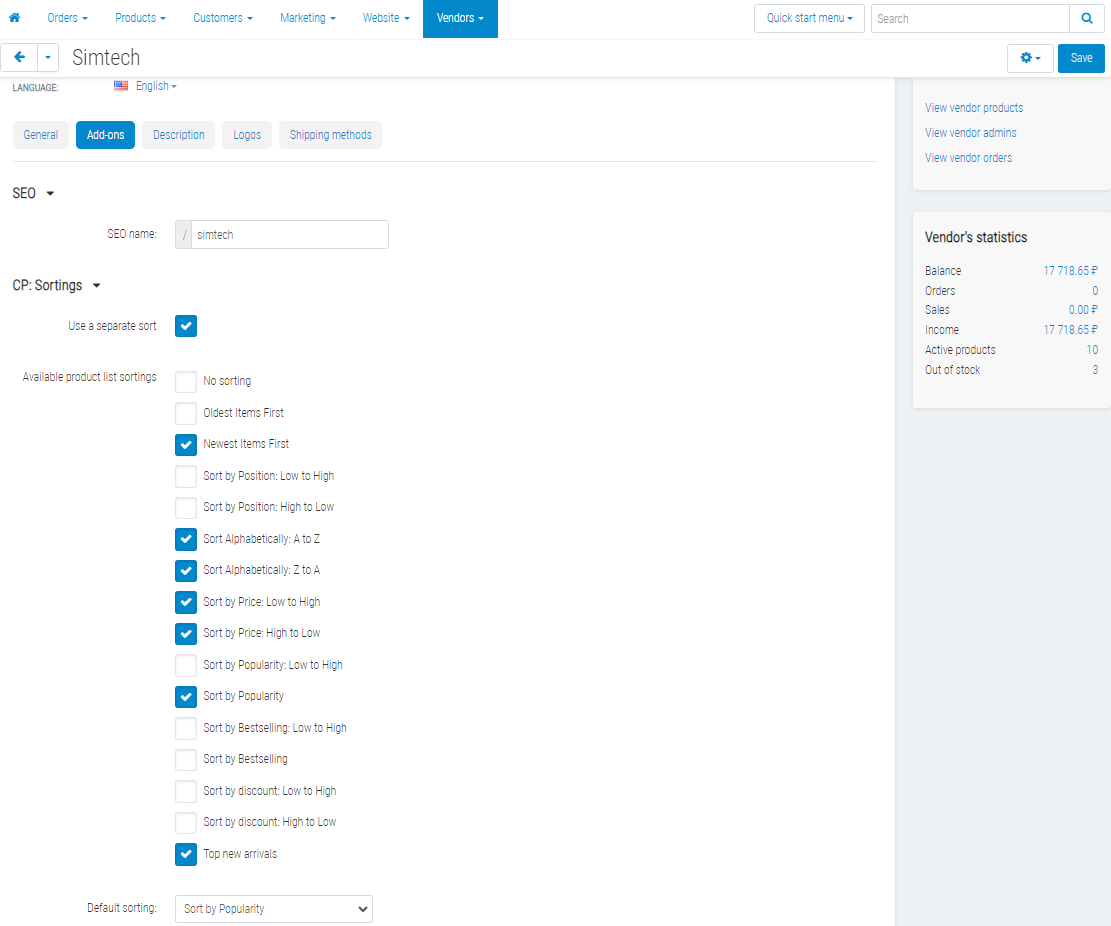Click the US flag language icon
The image size is (1111, 926).
(121, 86)
